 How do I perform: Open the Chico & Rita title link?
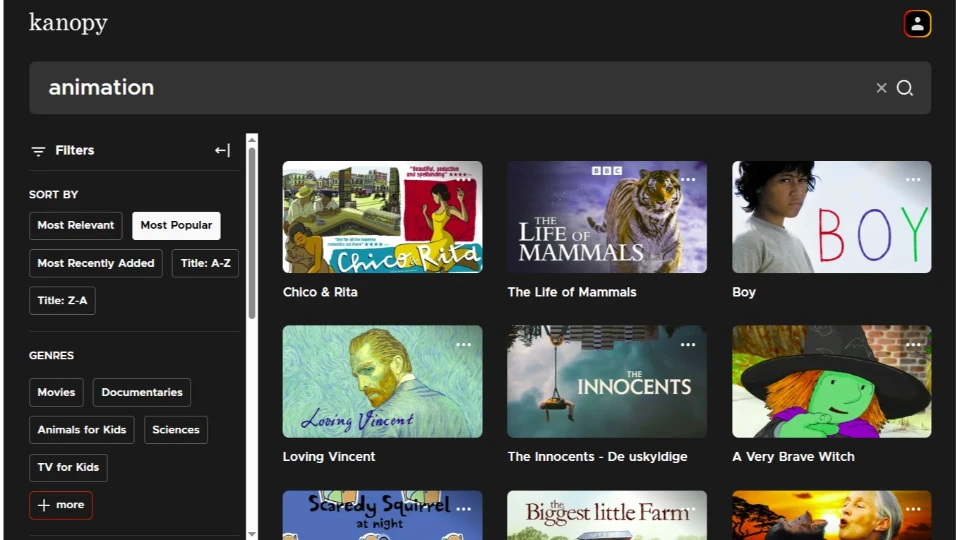click(320, 292)
